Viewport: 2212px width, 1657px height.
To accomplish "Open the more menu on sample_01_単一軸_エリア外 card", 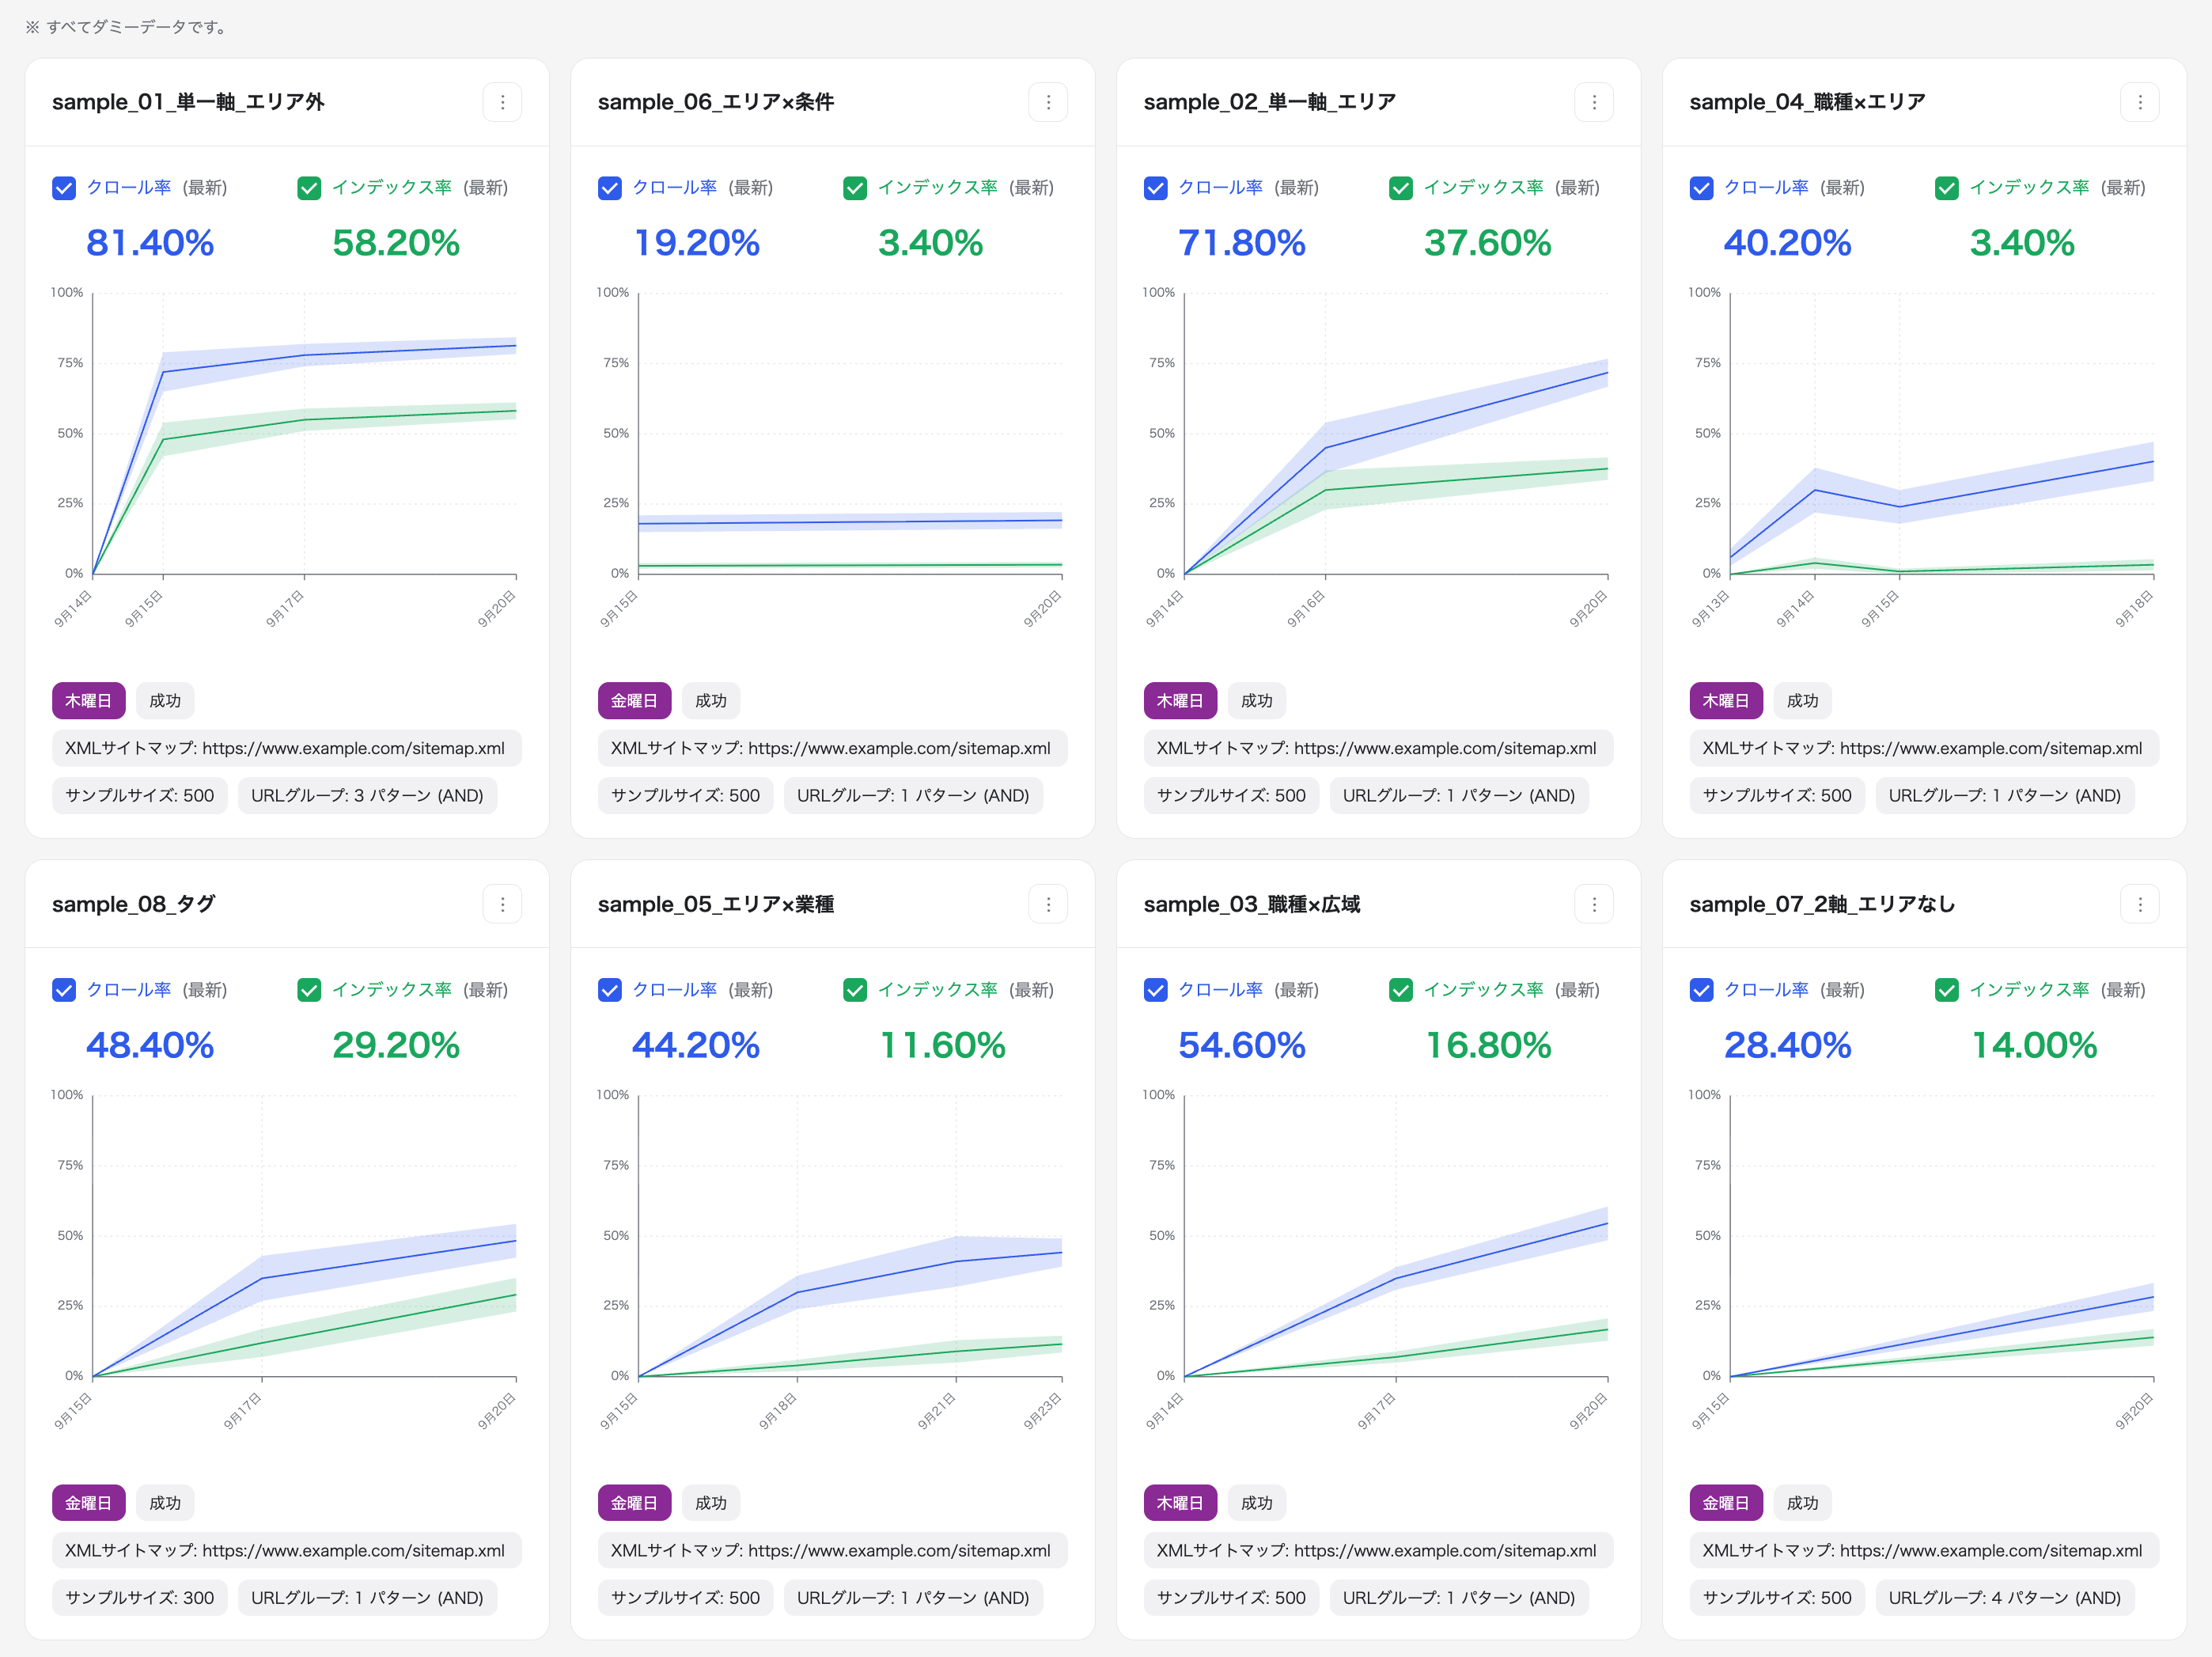I will tap(502, 102).
